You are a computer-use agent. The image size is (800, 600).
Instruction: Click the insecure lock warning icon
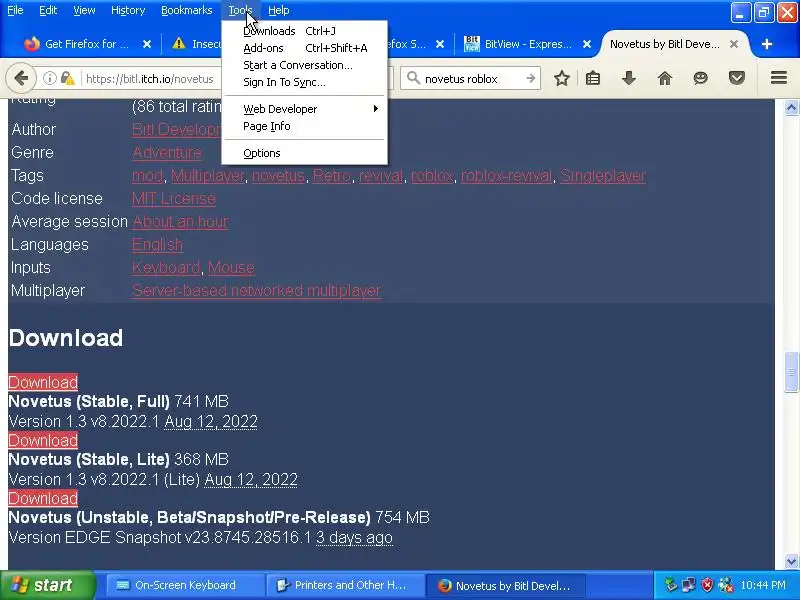point(68,79)
